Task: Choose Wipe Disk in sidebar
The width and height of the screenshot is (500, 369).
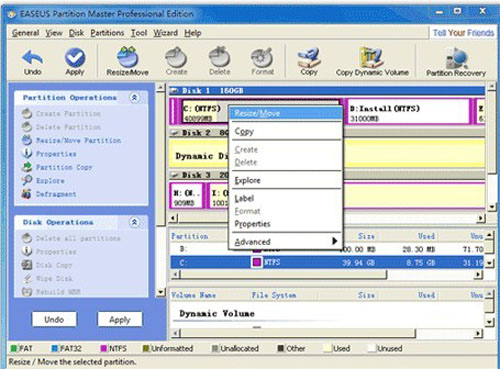Action: pos(47,278)
